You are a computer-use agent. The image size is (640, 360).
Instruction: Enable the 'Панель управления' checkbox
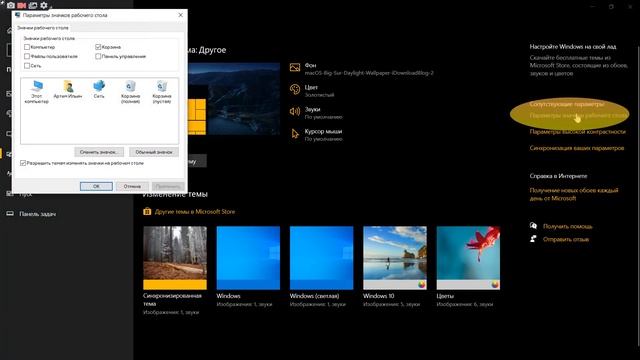[x=98, y=56]
